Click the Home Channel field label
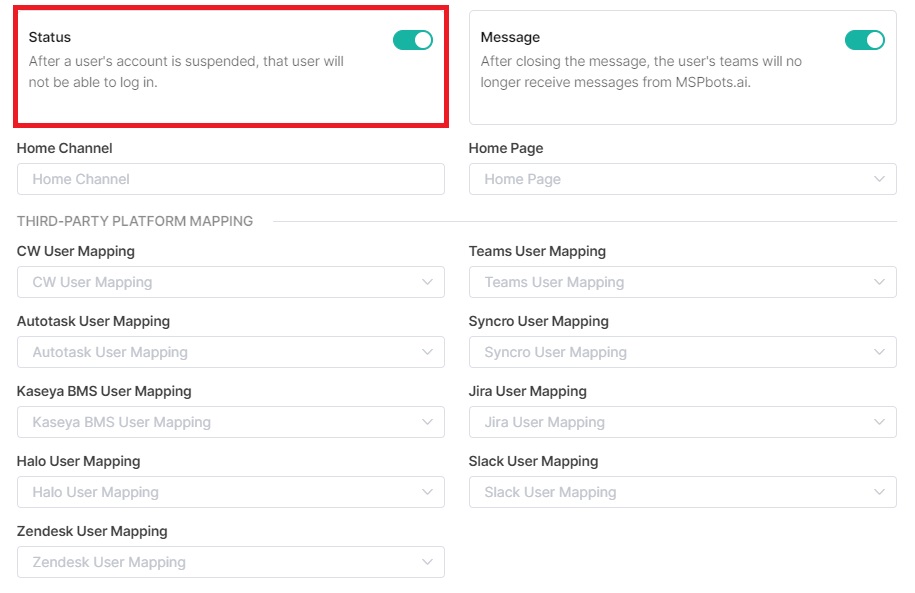The height and width of the screenshot is (593, 915). (65, 148)
